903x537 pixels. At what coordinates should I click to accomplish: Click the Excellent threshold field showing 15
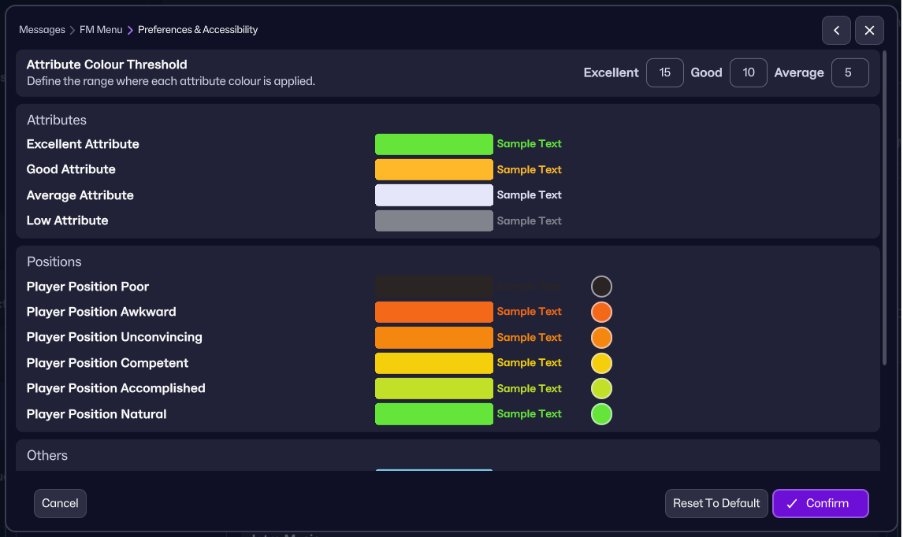(x=665, y=73)
